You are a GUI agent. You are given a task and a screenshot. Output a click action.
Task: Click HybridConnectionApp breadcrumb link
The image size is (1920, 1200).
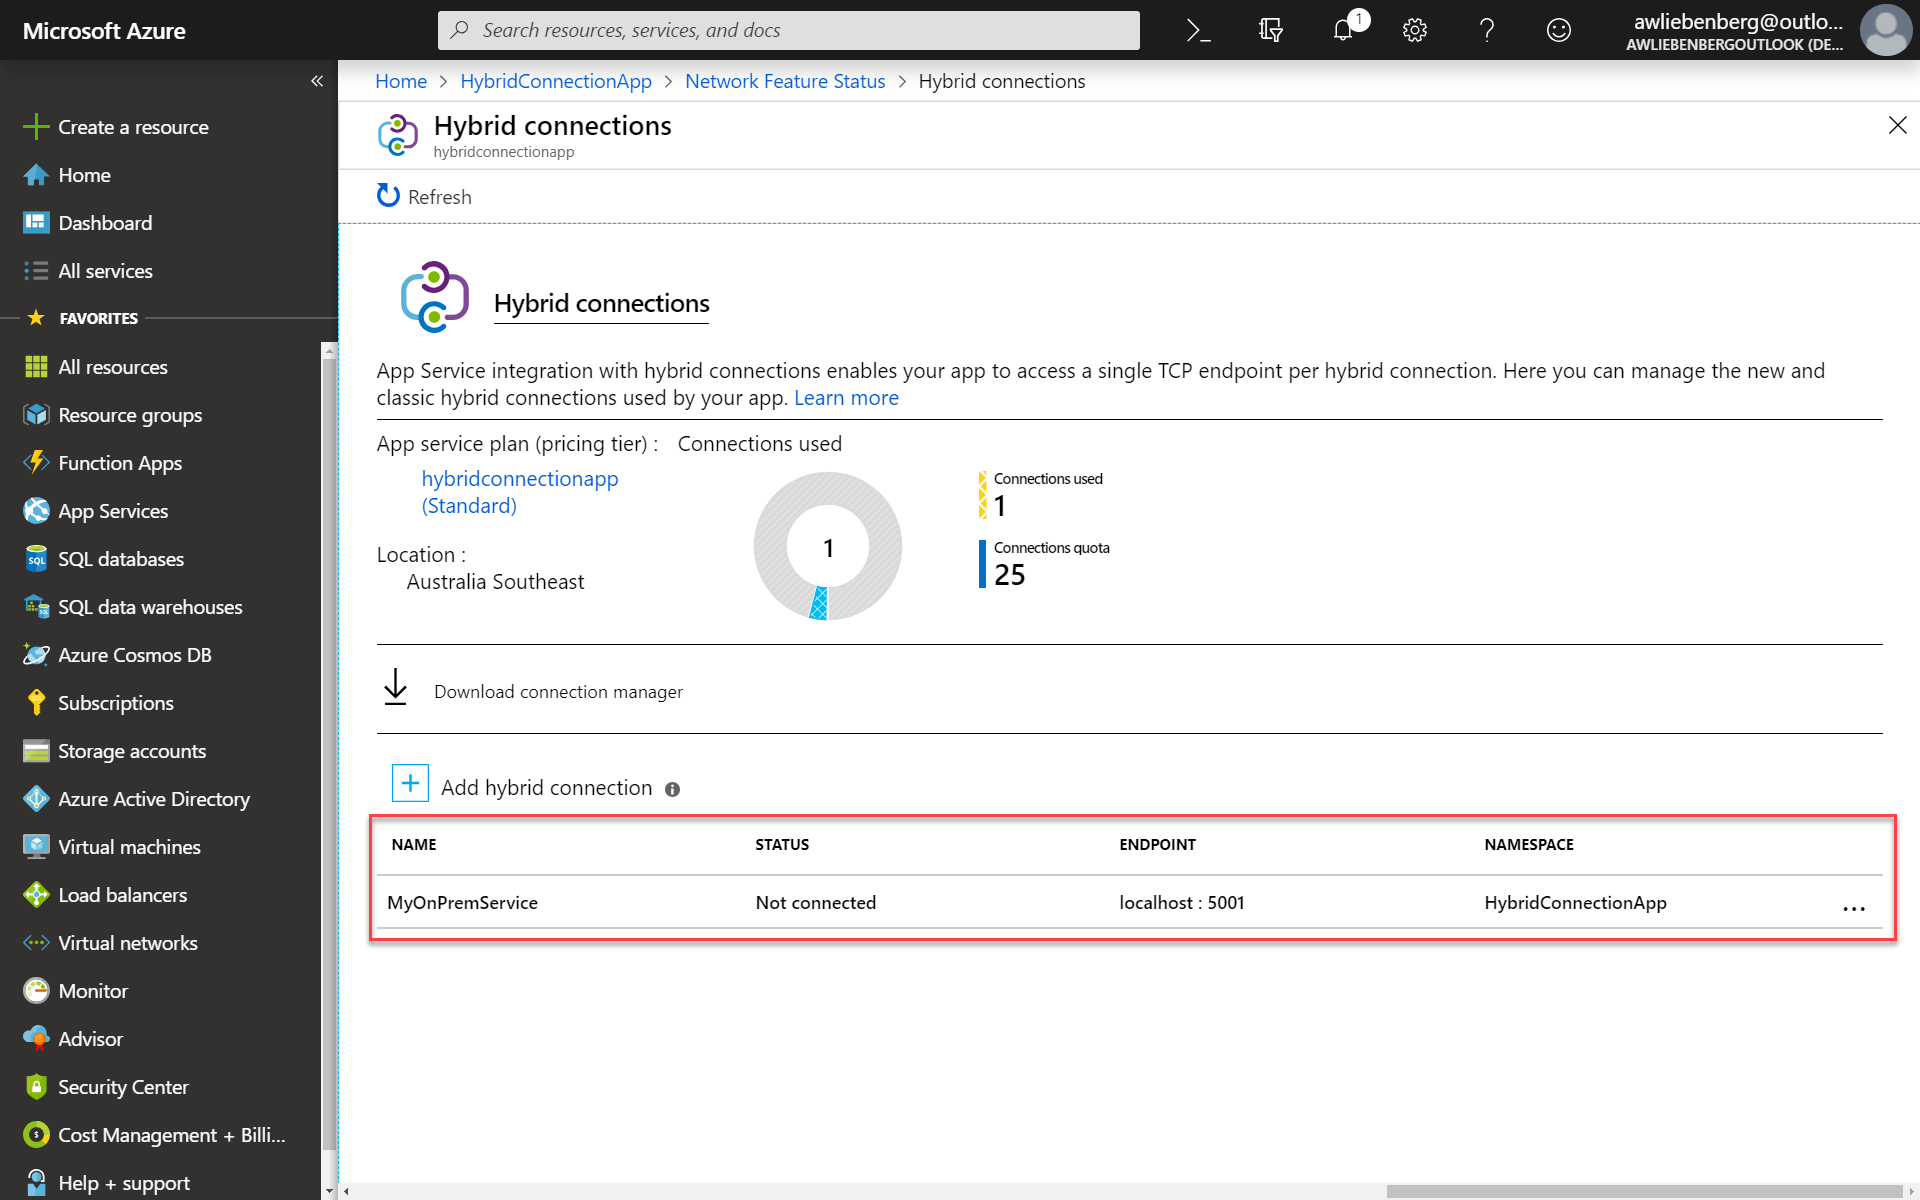click(556, 81)
